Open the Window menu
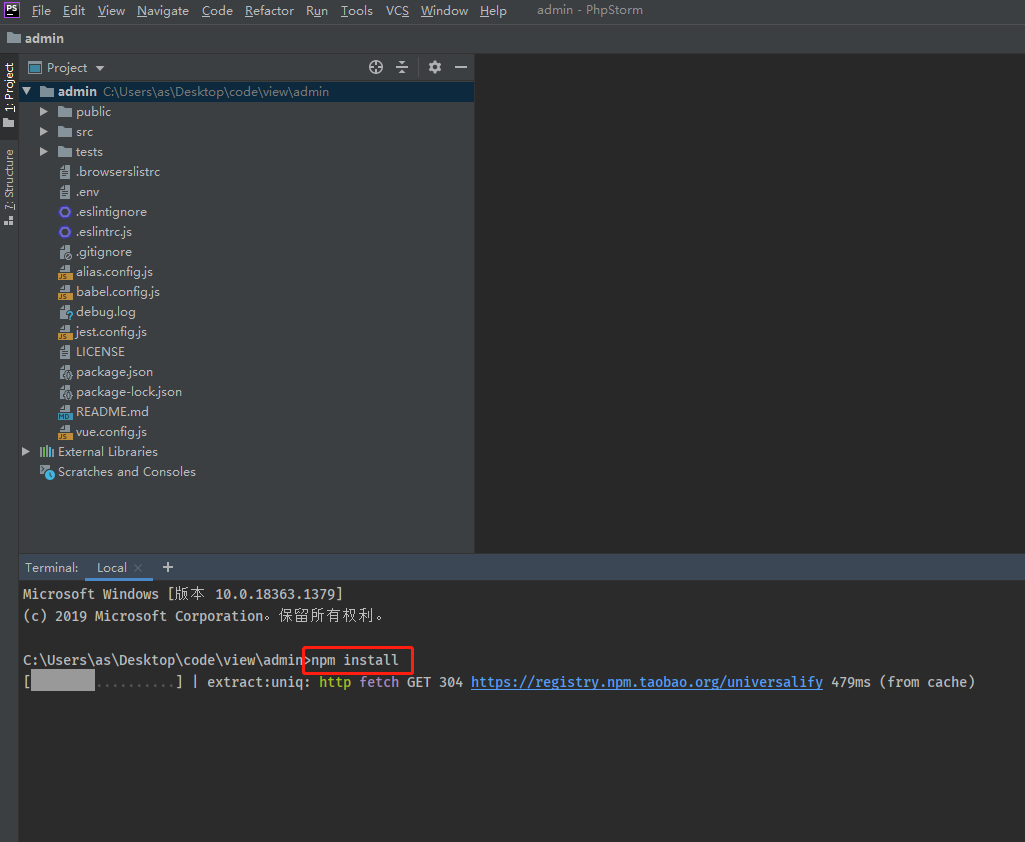1025x842 pixels. coord(445,10)
